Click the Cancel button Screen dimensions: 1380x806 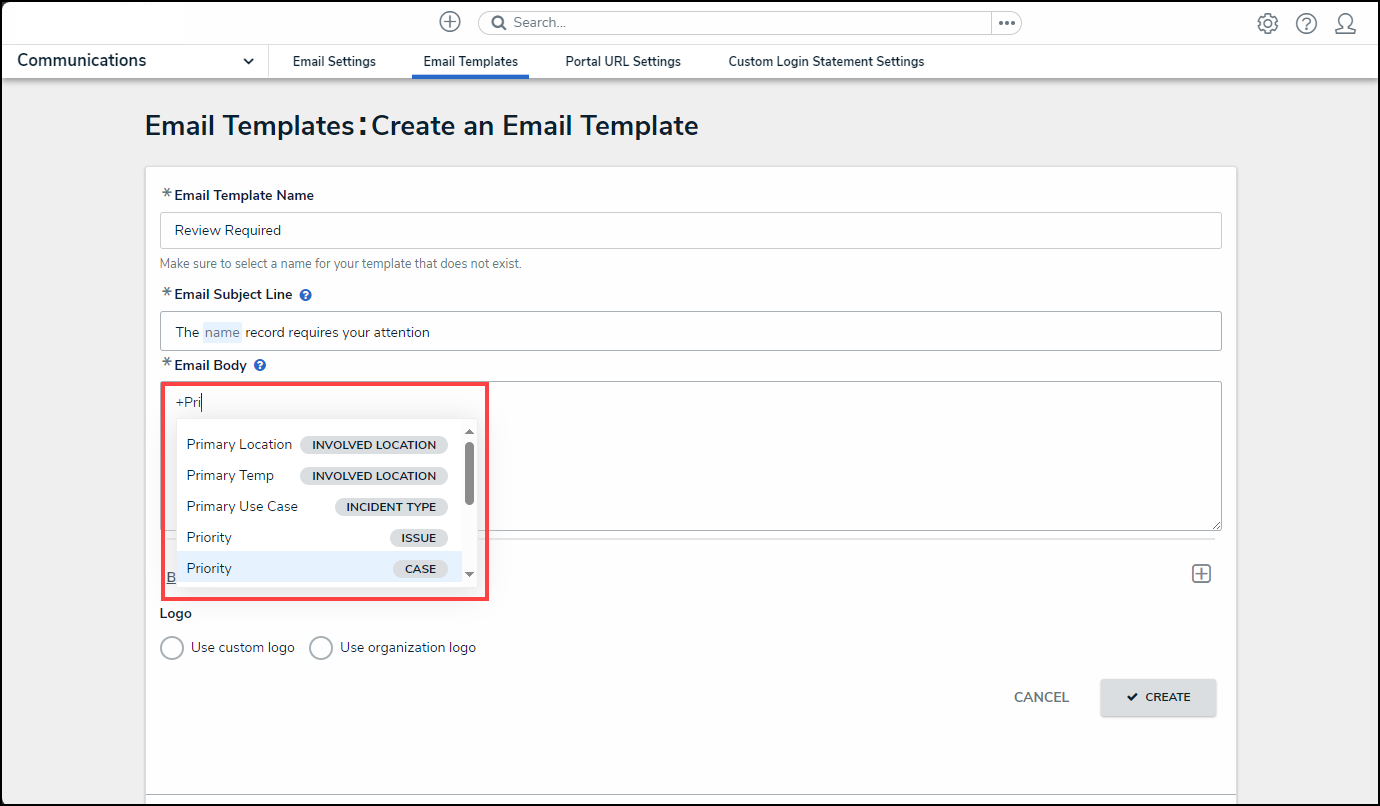tap(1041, 697)
